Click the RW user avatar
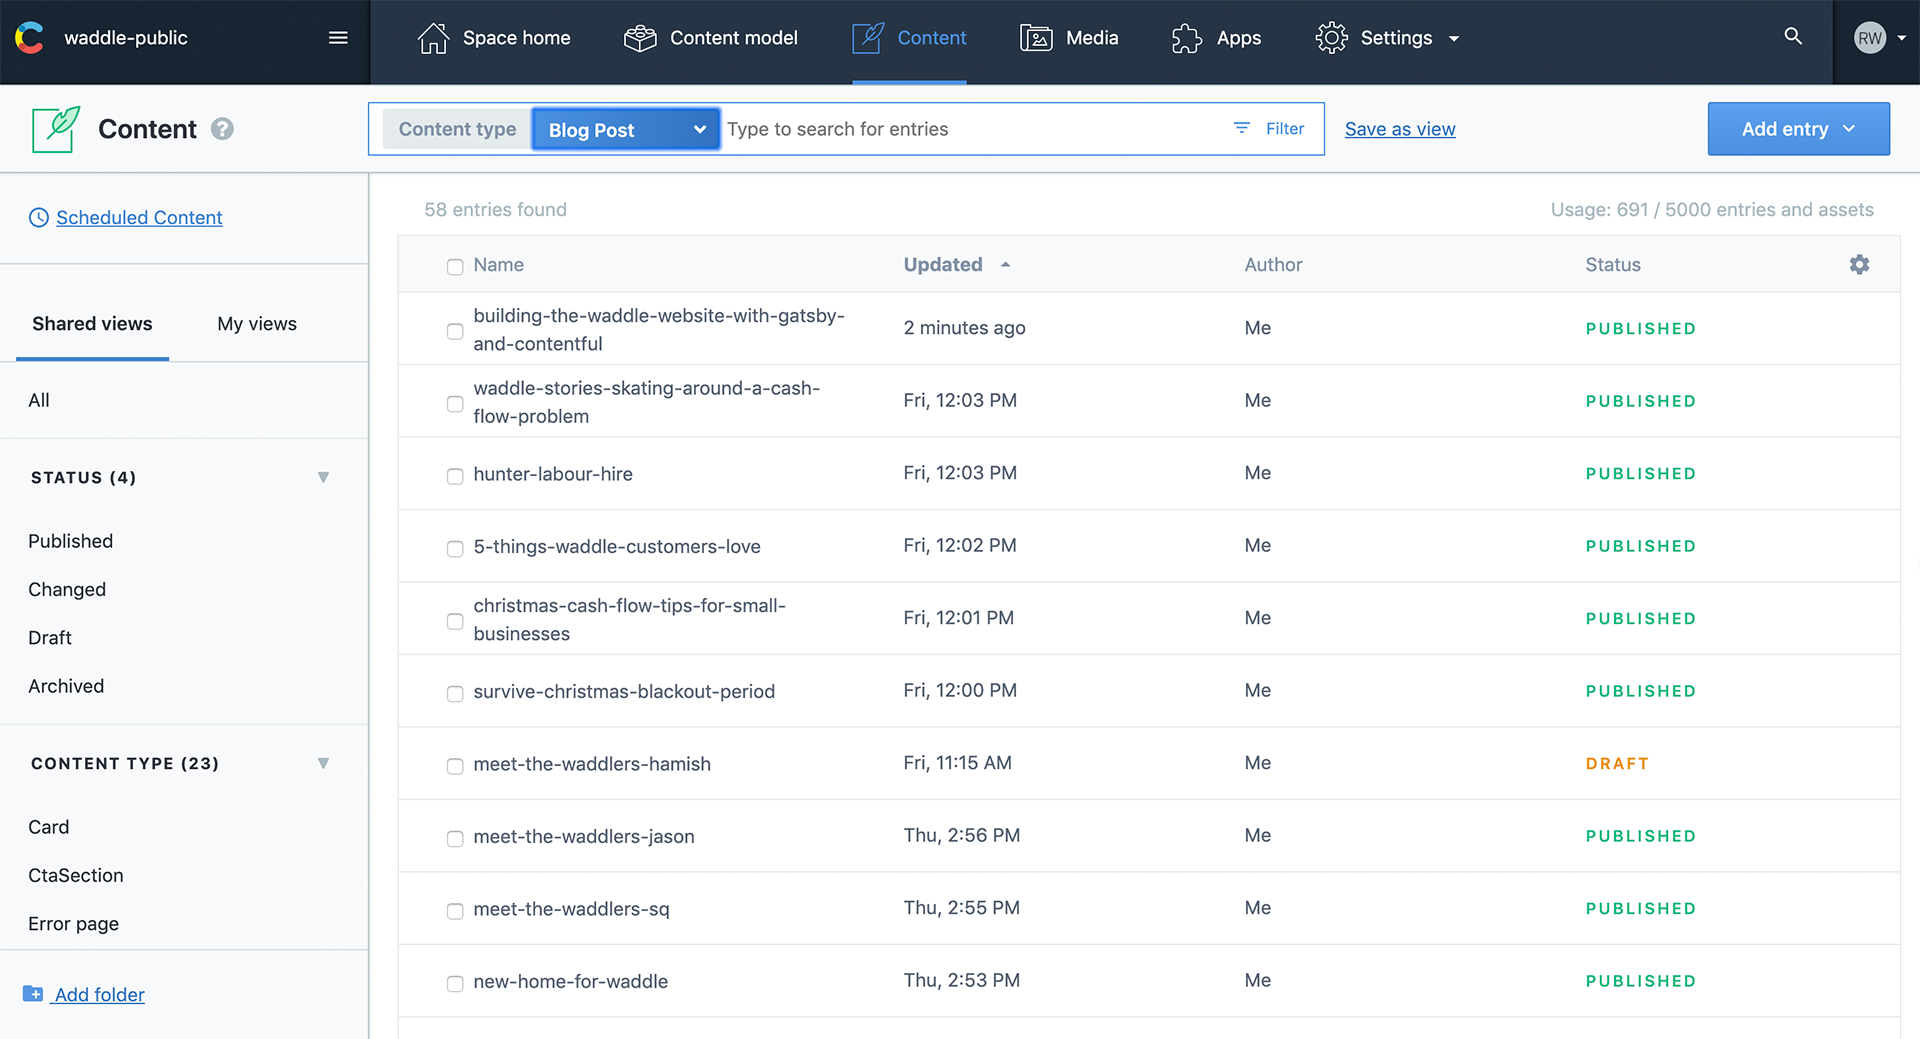This screenshot has width=1920, height=1039. click(x=1869, y=38)
